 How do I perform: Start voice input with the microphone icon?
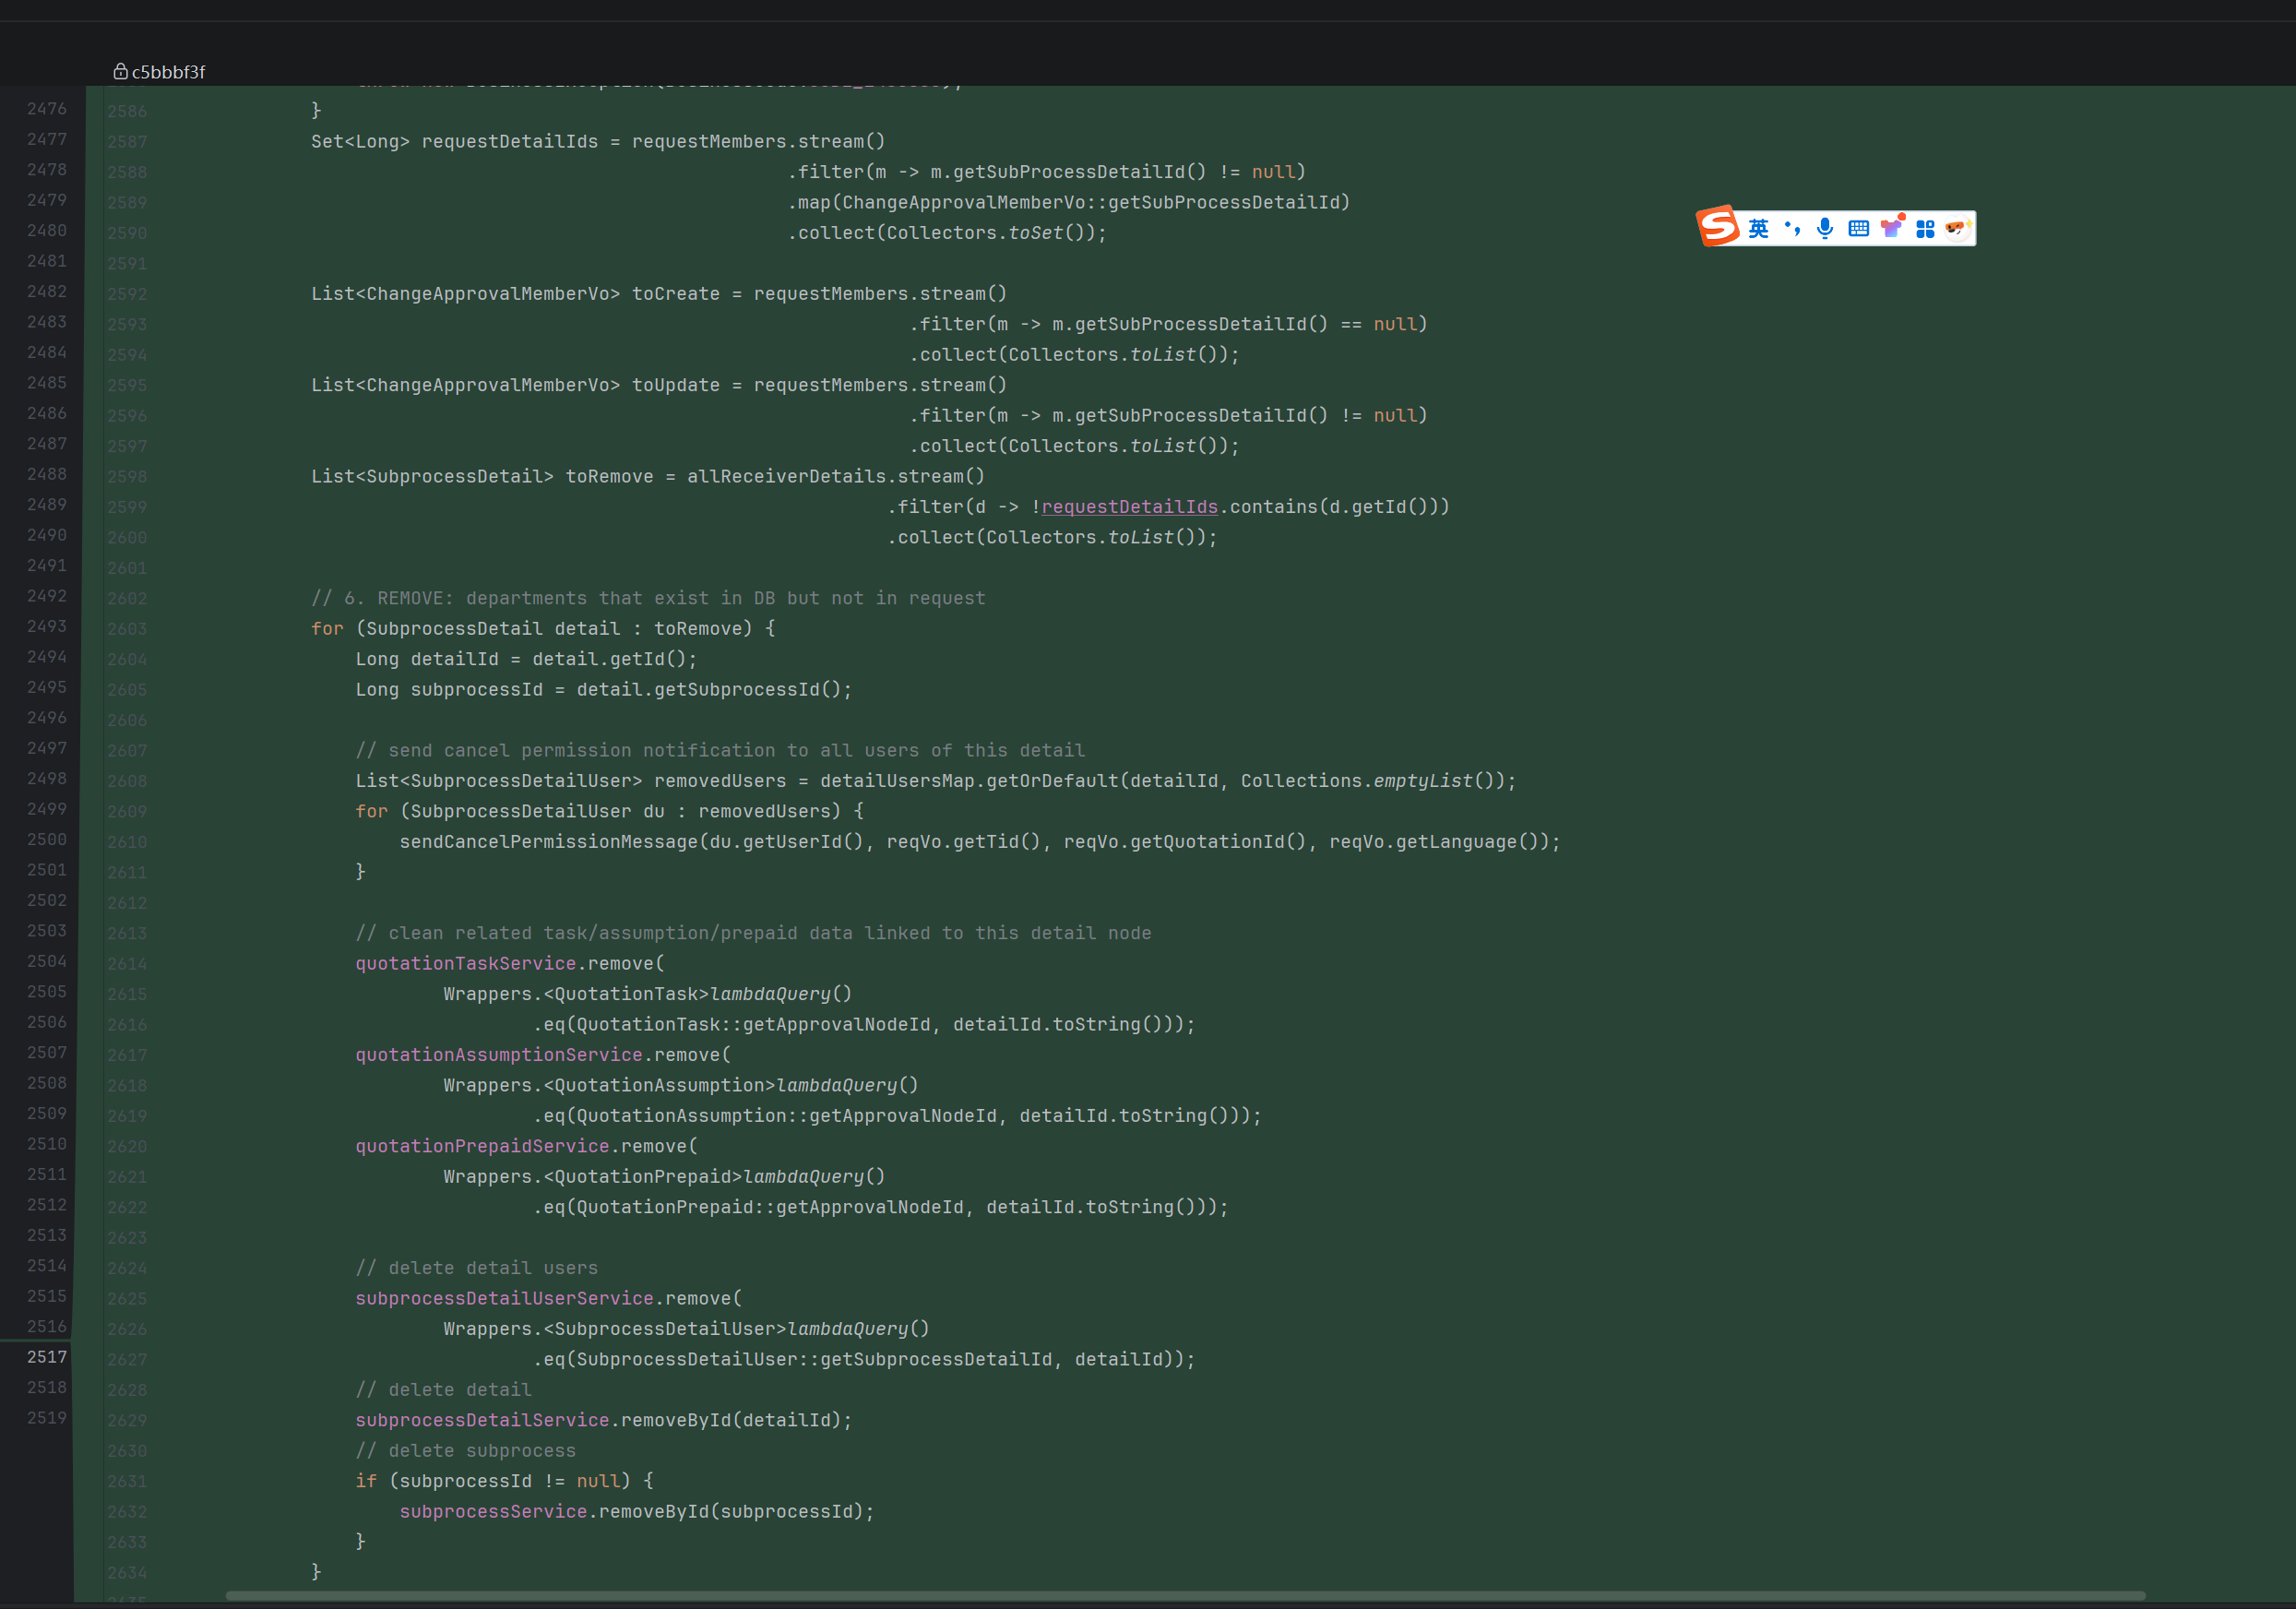coord(1825,229)
